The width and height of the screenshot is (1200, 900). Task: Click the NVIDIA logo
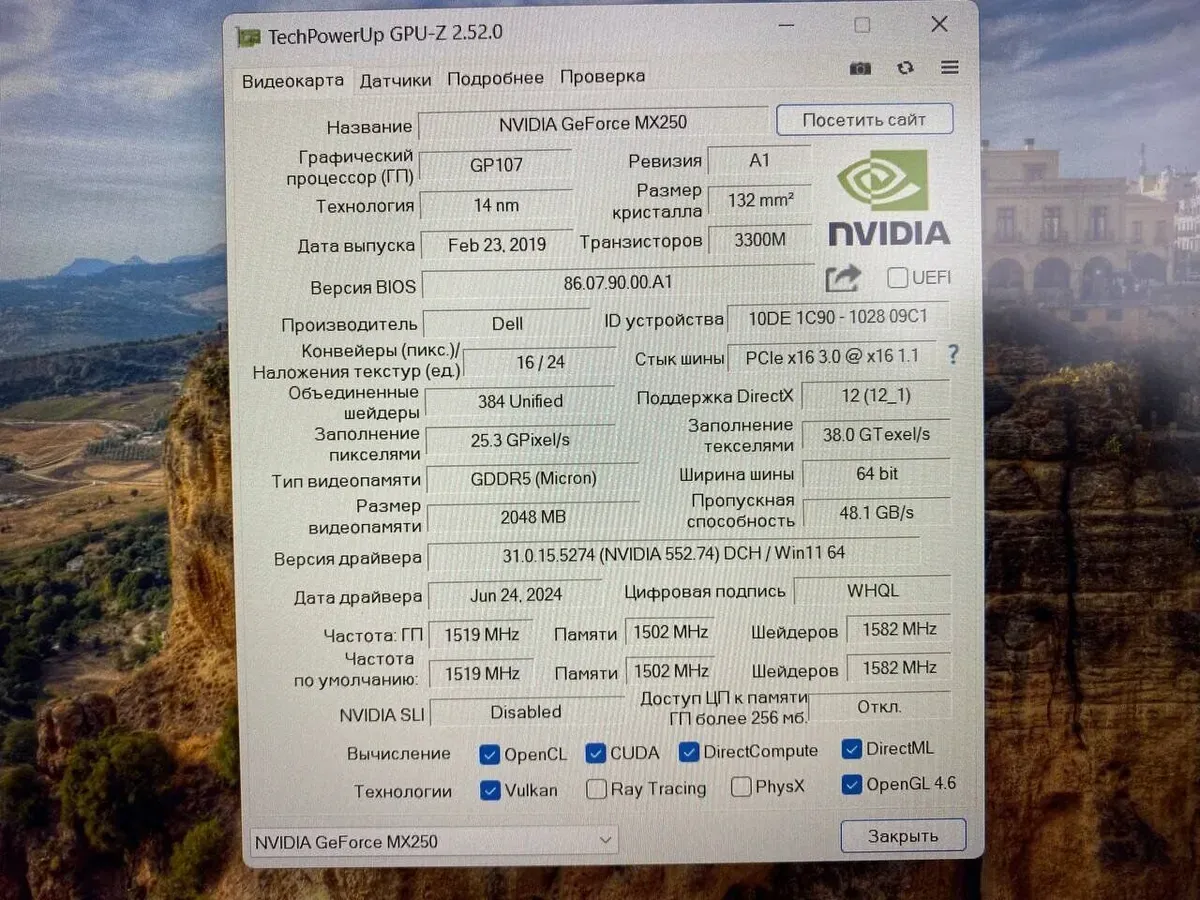(888, 198)
